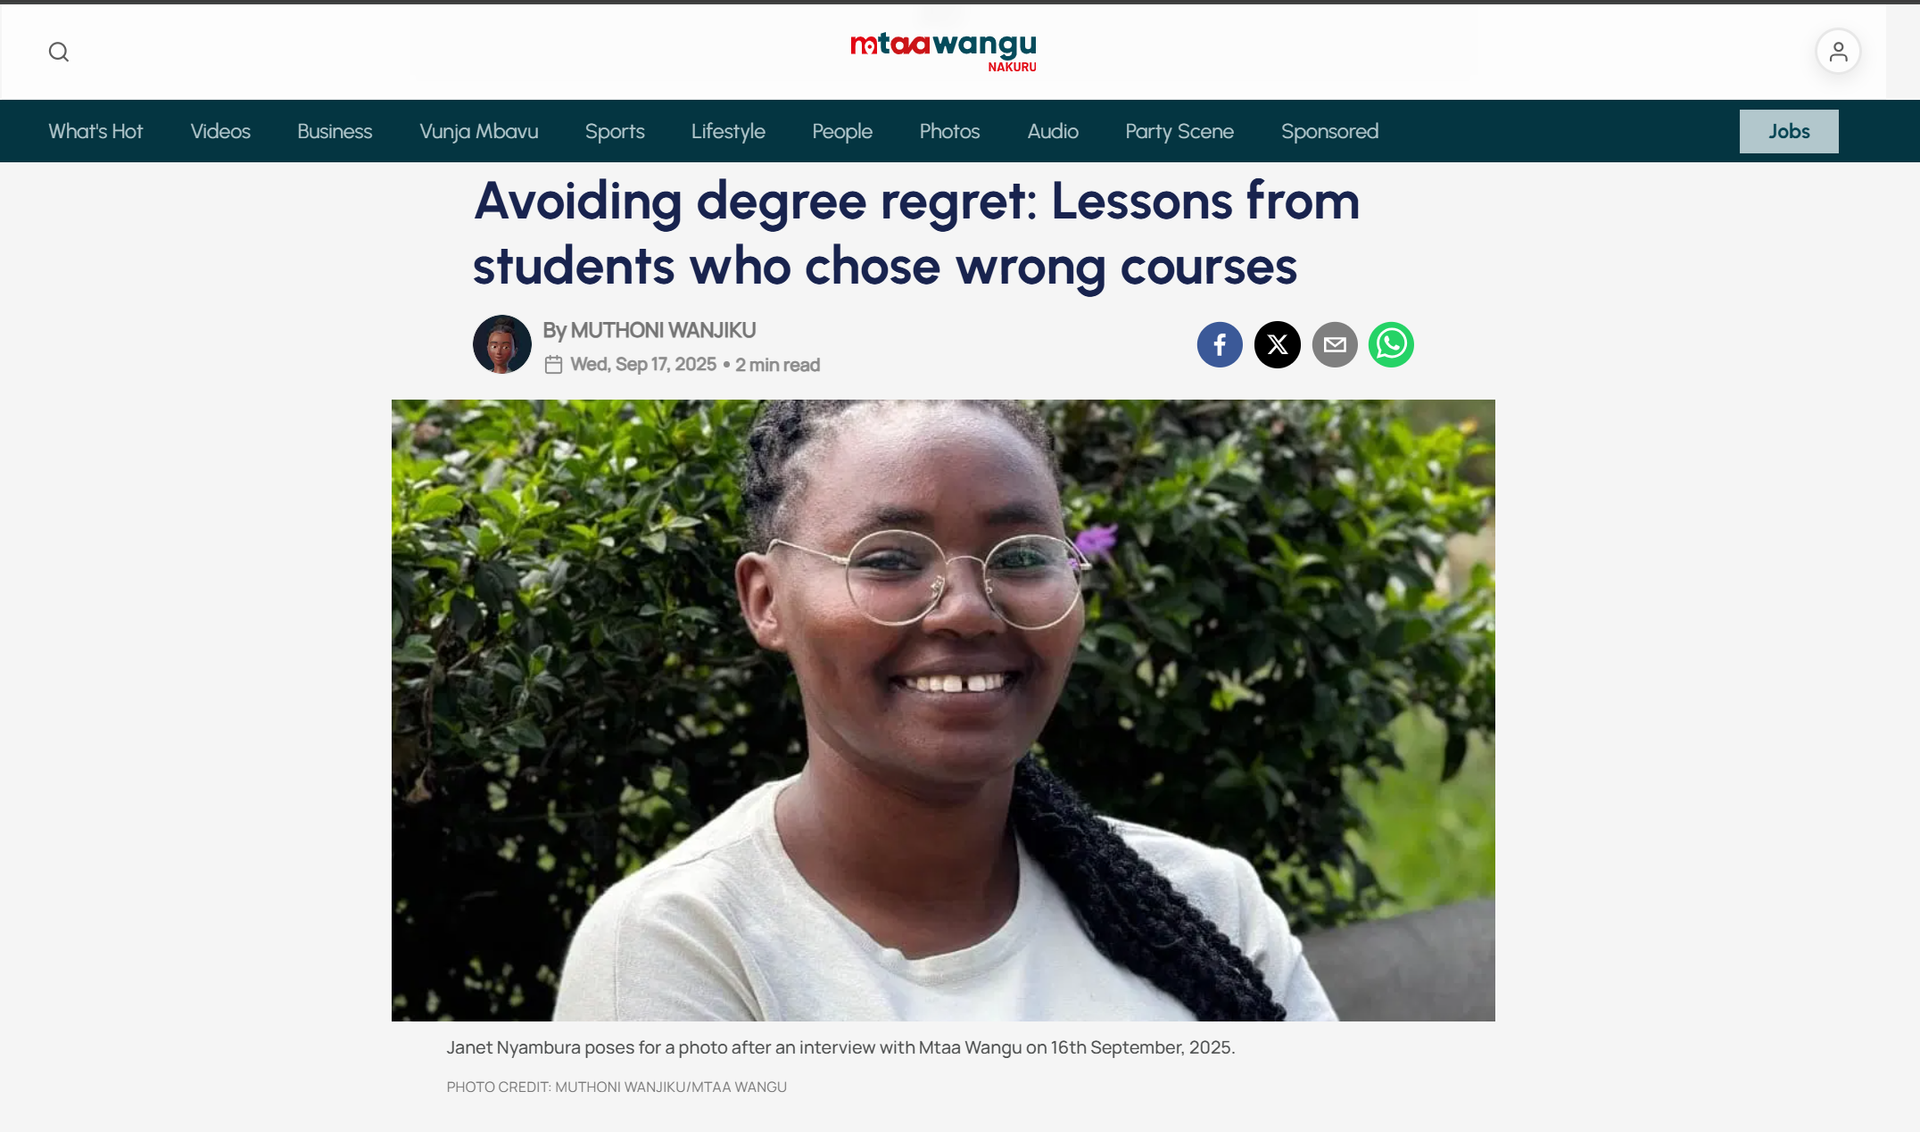1920x1132 pixels.
Task: Open Sponsored section in navigation
Action: [1329, 131]
